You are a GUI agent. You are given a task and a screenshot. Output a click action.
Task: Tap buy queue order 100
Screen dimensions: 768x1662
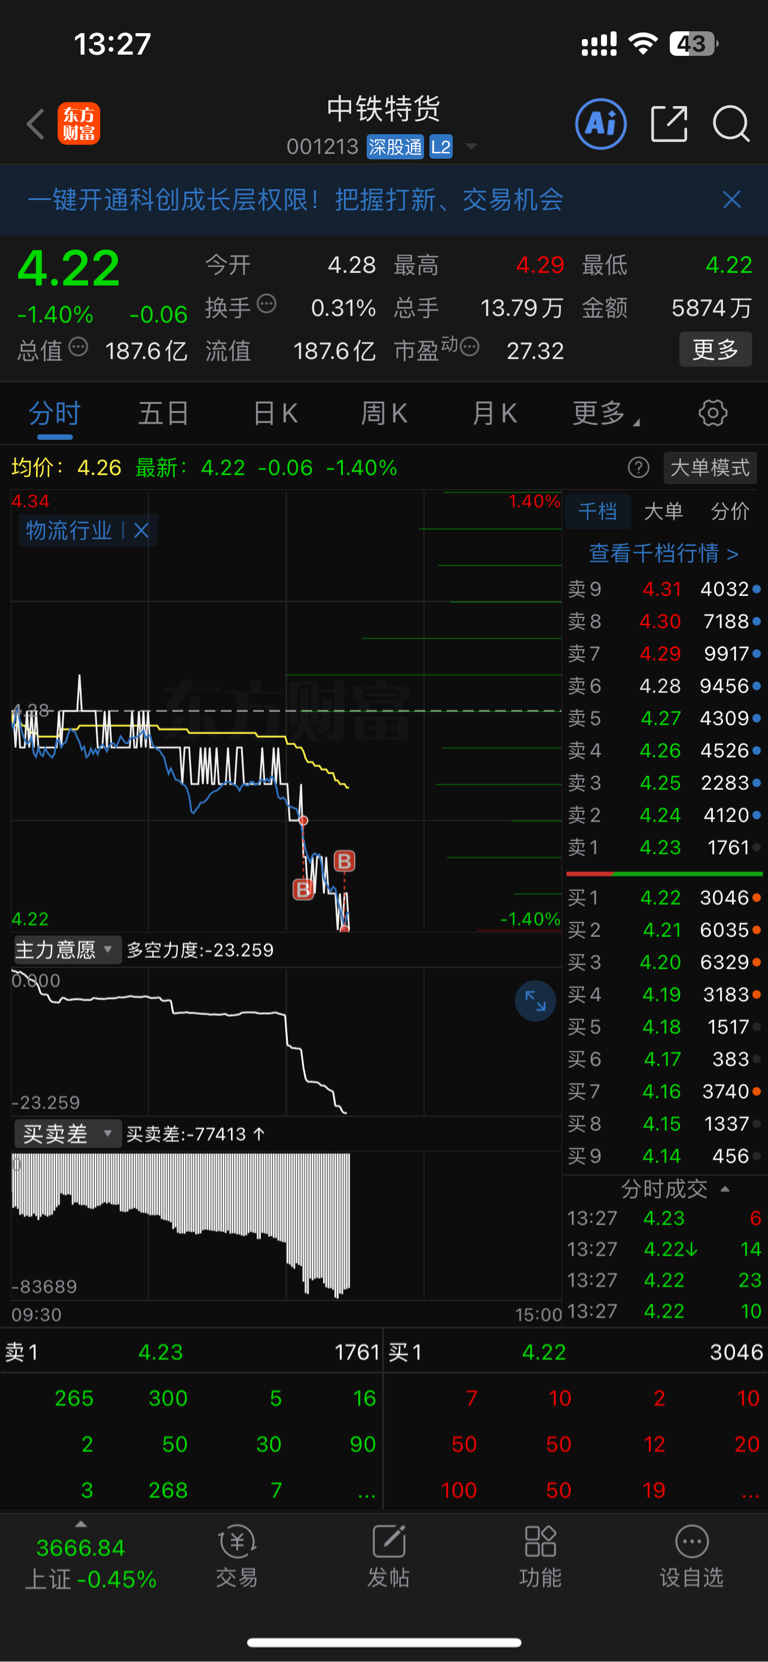click(x=459, y=1490)
